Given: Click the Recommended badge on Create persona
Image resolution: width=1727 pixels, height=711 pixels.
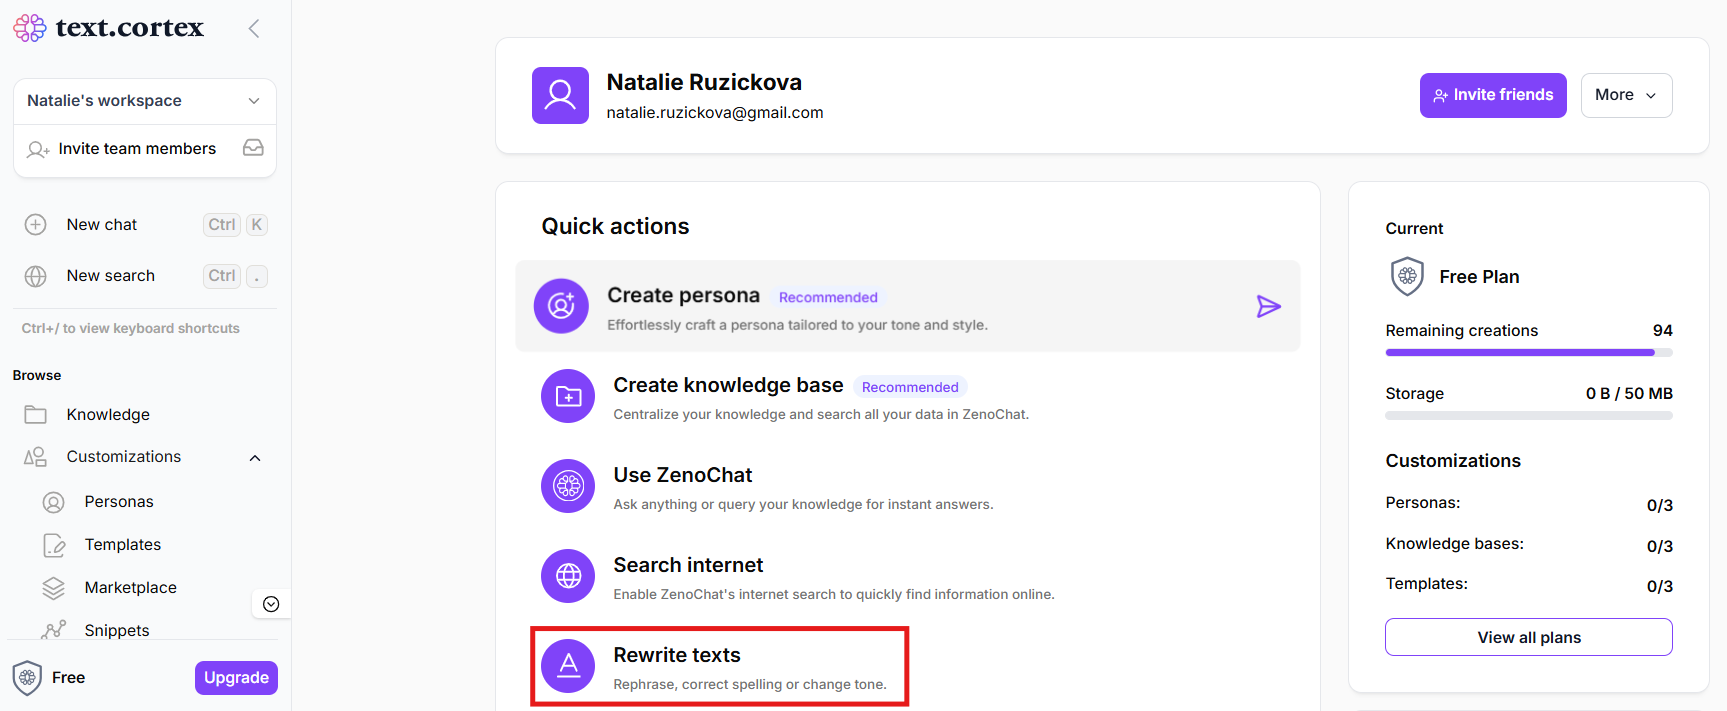Looking at the screenshot, I should pyautogui.click(x=828, y=298).
